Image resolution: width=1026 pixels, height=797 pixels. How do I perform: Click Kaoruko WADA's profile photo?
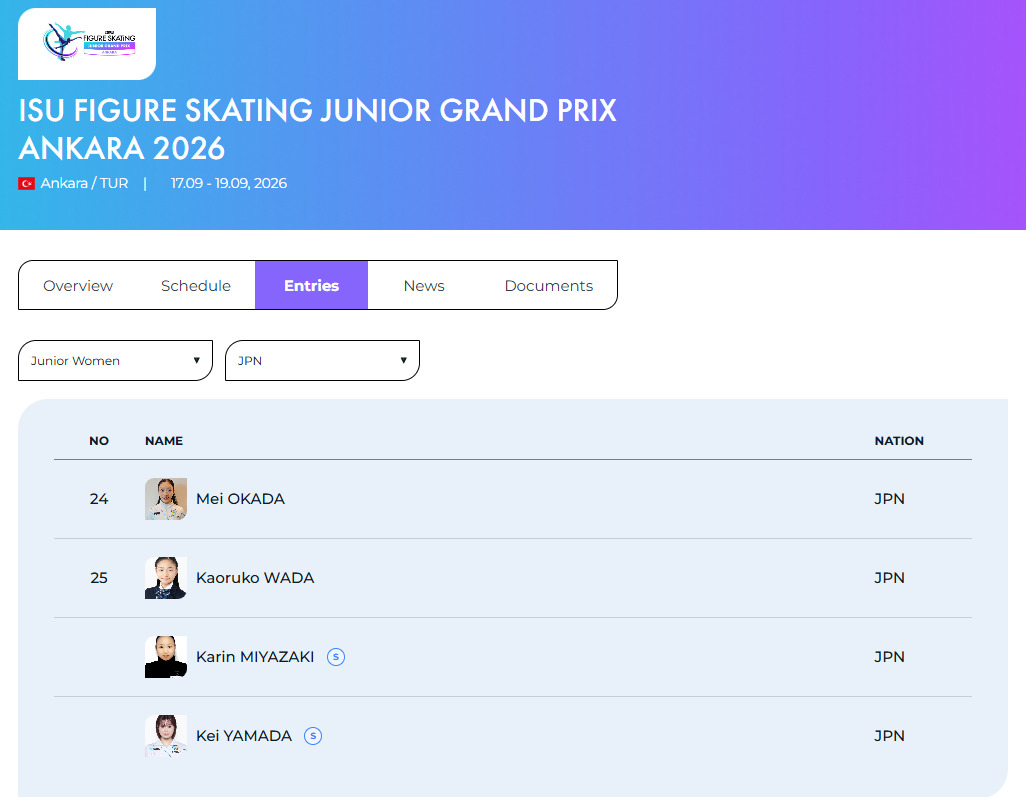point(166,578)
